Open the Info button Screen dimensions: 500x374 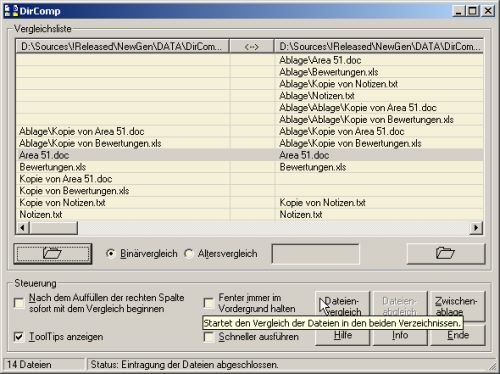pyautogui.click(x=400, y=335)
